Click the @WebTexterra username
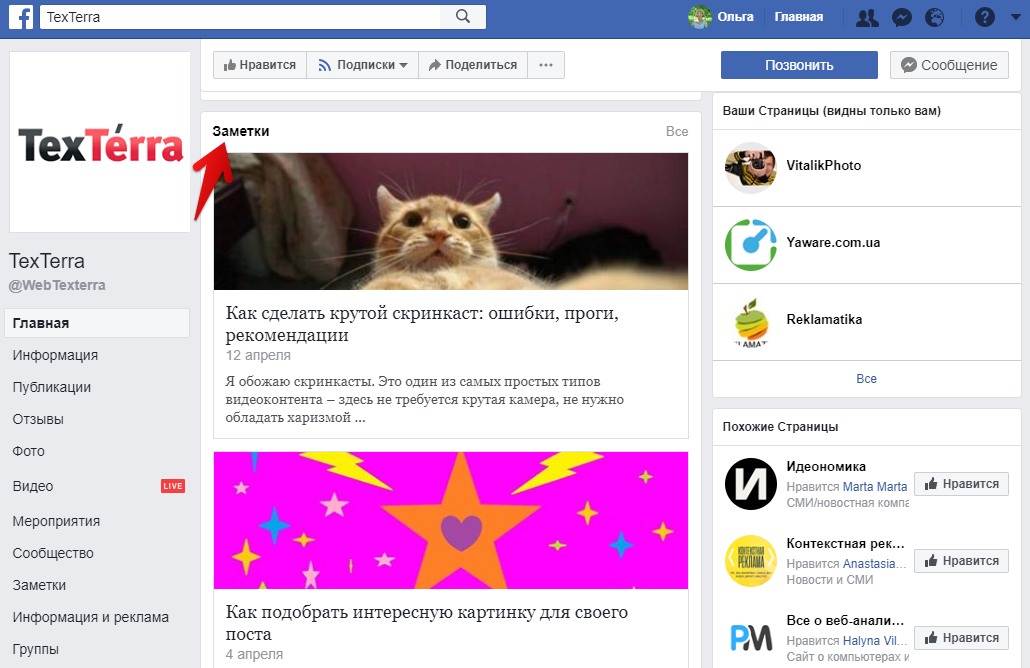 coord(57,286)
